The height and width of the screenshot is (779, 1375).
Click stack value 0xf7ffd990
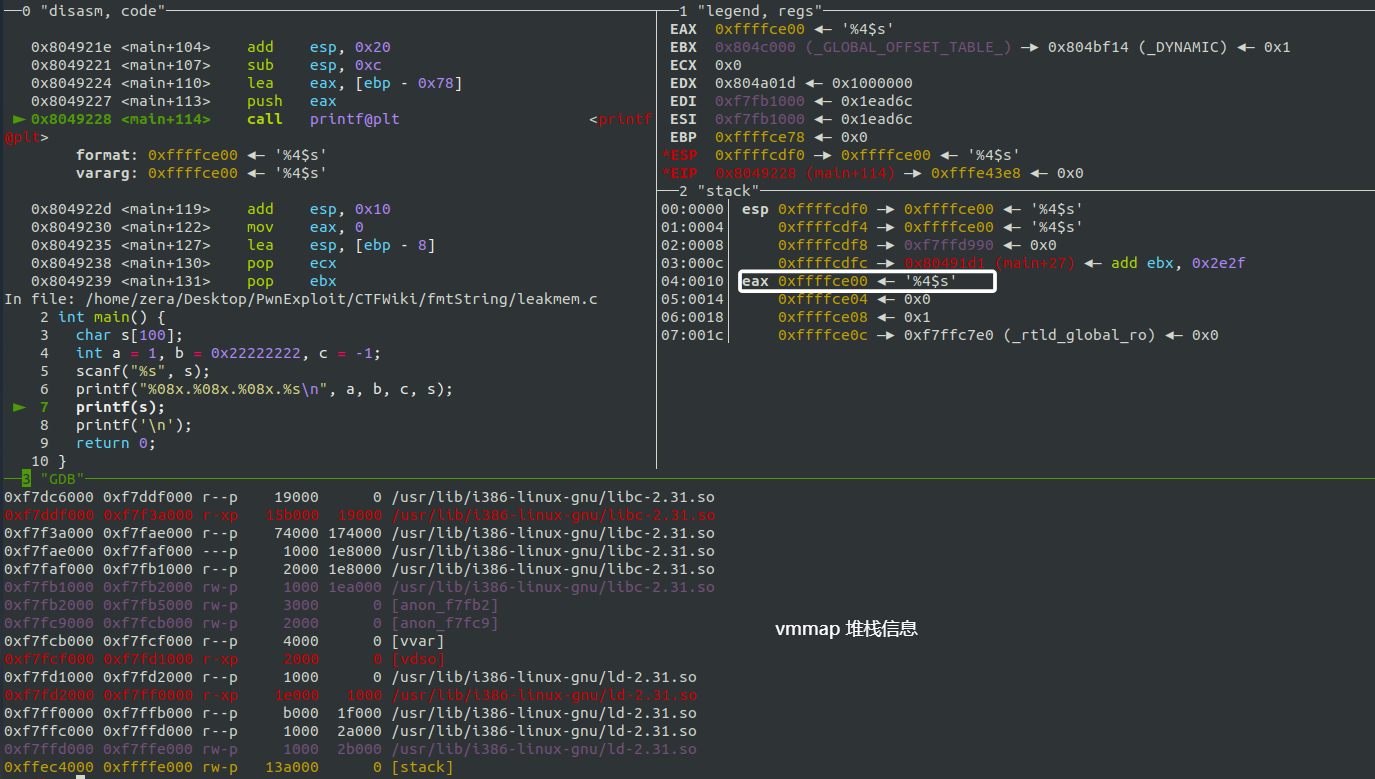point(949,245)
